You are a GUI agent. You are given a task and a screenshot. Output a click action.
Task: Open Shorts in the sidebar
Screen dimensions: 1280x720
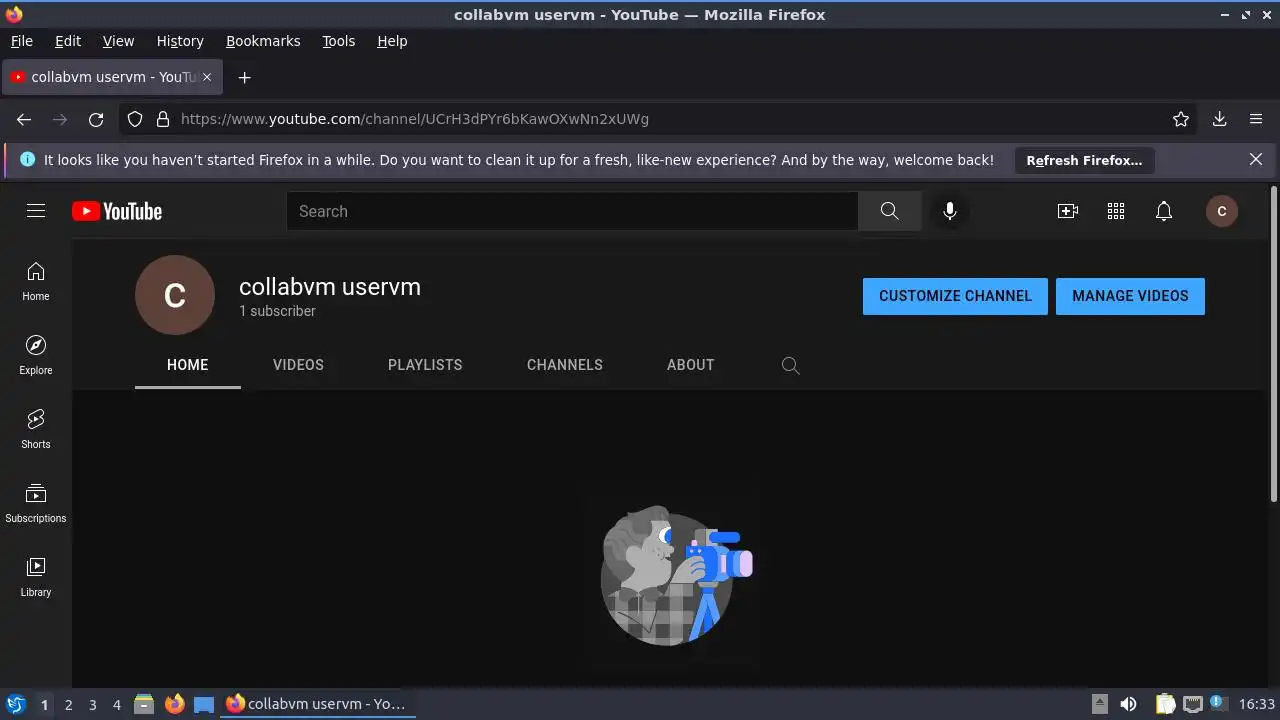point(36,429)
